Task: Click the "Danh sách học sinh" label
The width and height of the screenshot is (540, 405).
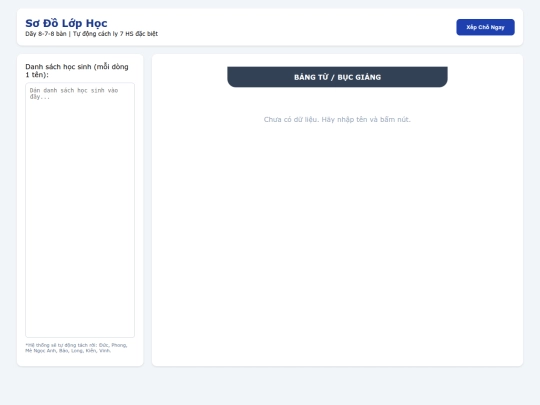Action: (77, 71)
